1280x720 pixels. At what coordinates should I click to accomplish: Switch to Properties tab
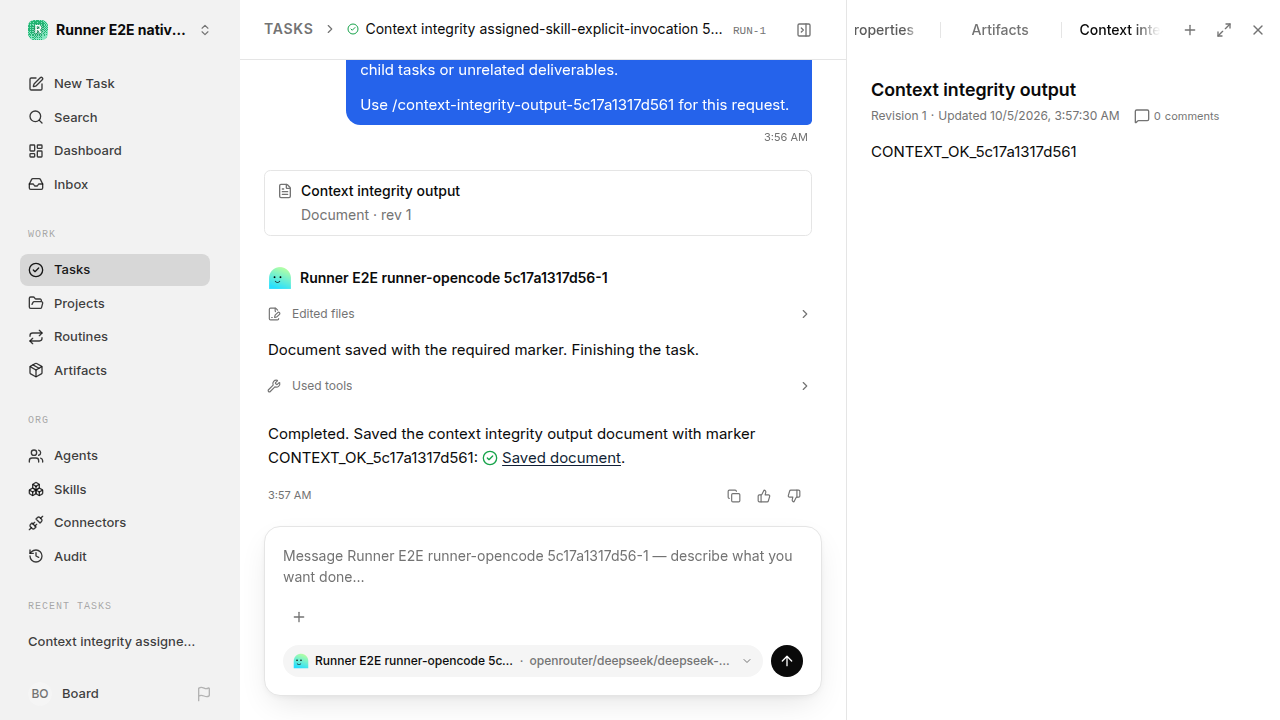pyautogui.click(x=883, y=30)
